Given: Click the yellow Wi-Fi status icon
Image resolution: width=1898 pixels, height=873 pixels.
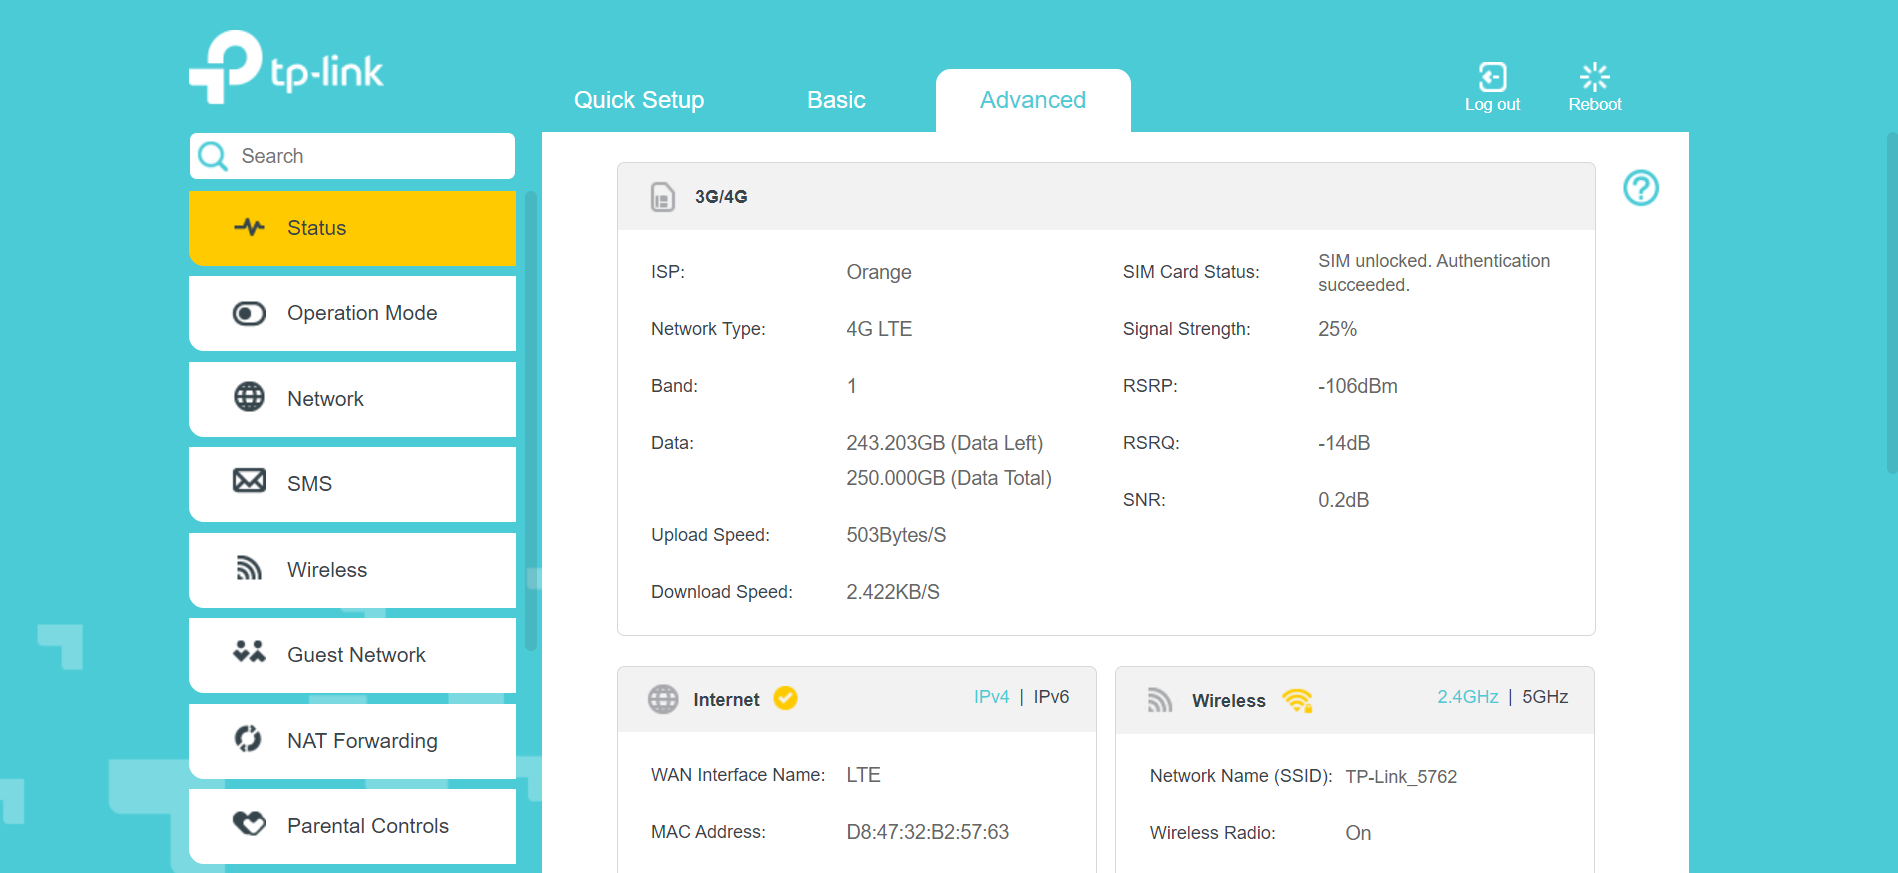Looking at the screenshot, I should click(1297, 700).
